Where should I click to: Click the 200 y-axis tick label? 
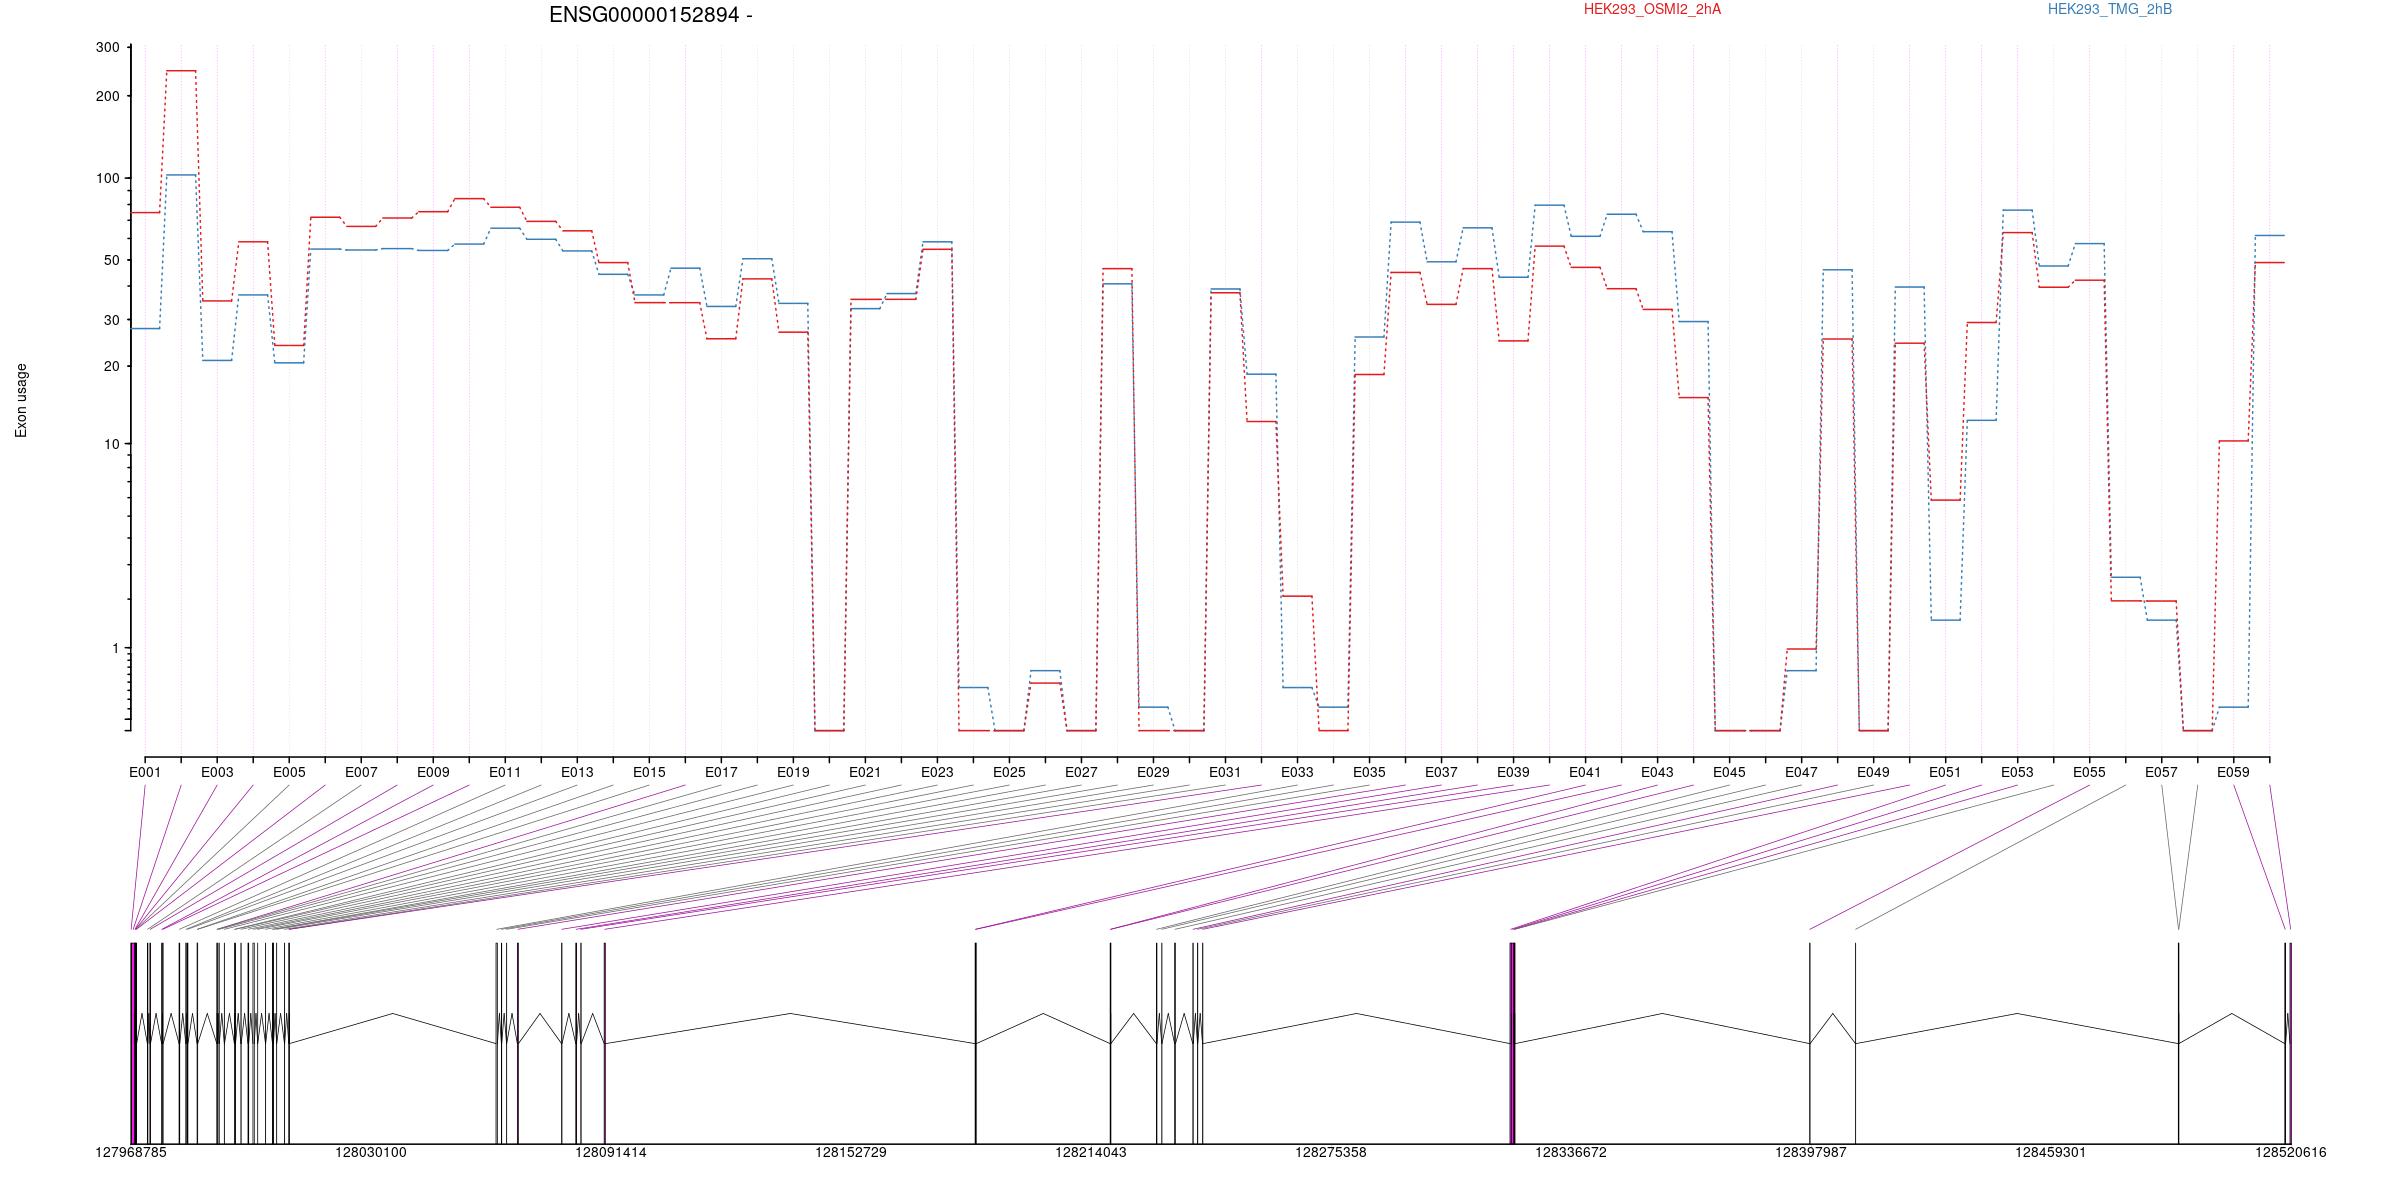pos(107,96)
